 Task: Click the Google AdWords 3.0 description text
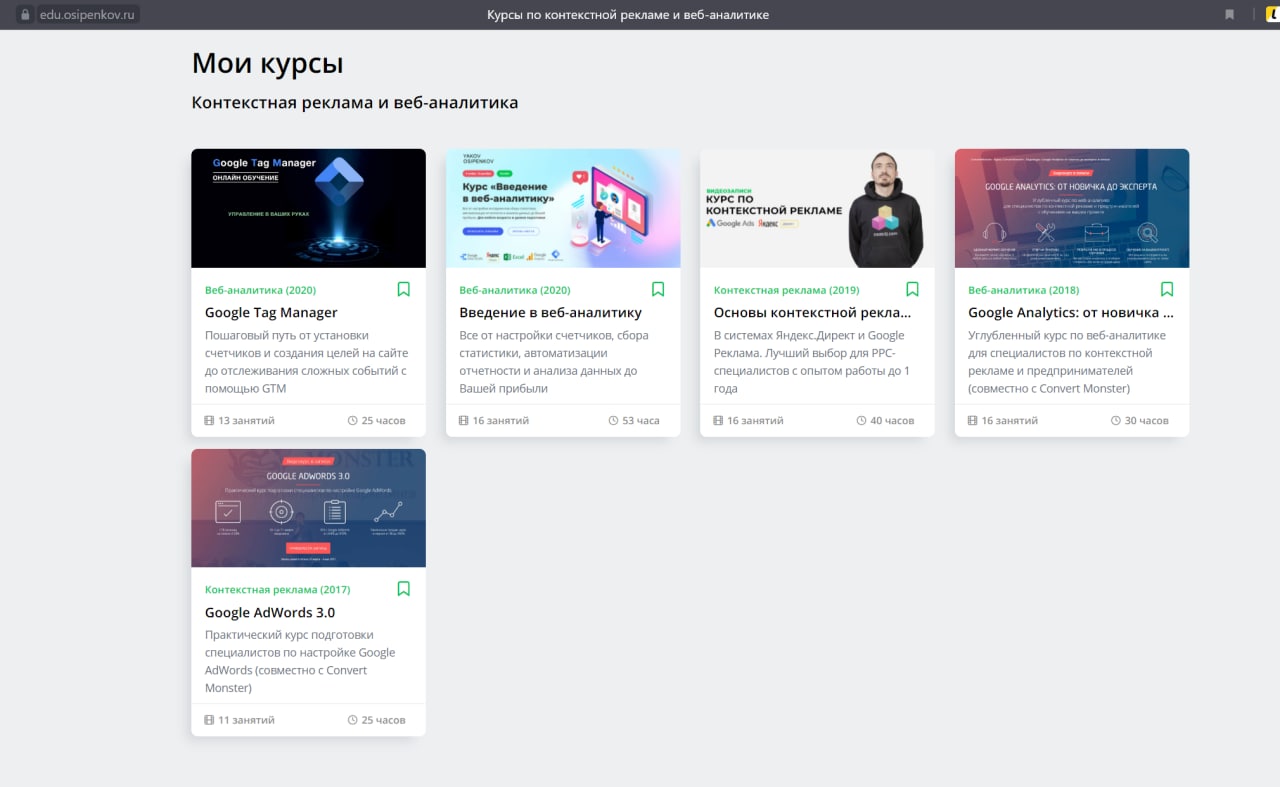click(x=300, y=662)
